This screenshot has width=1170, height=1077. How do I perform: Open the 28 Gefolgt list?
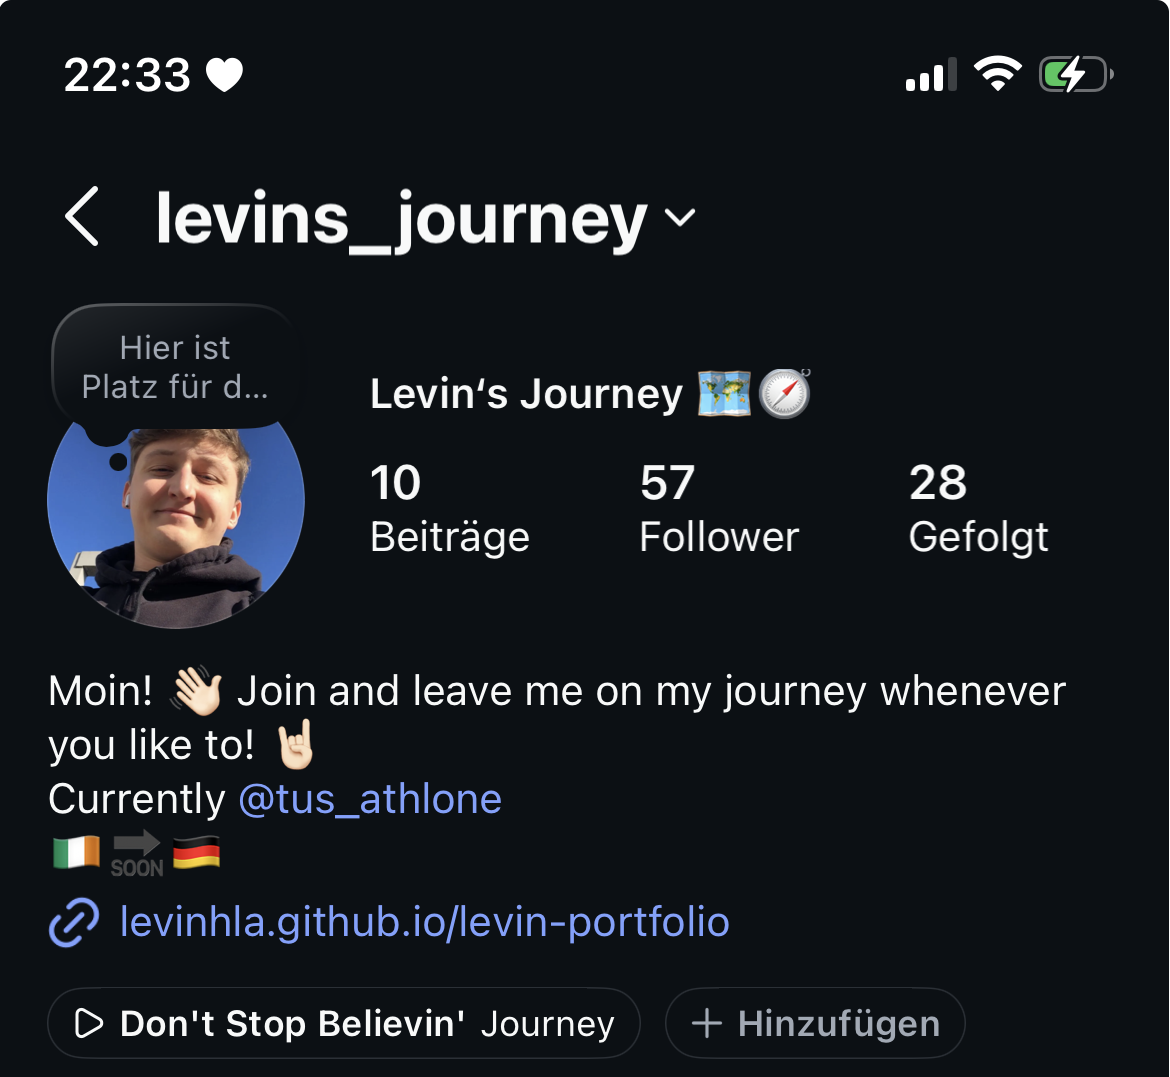point(978,508)
